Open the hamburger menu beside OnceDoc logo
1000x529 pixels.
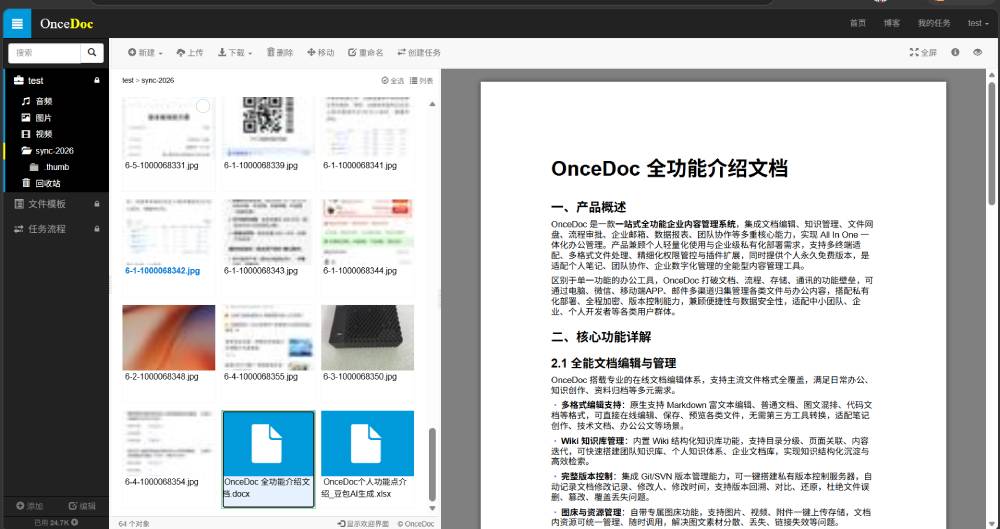point(17,24)
